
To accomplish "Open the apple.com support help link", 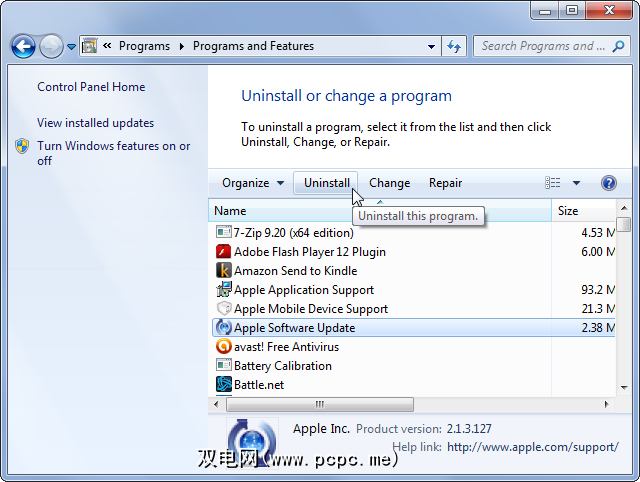I will pyautogui.click(x=533, y=447).
